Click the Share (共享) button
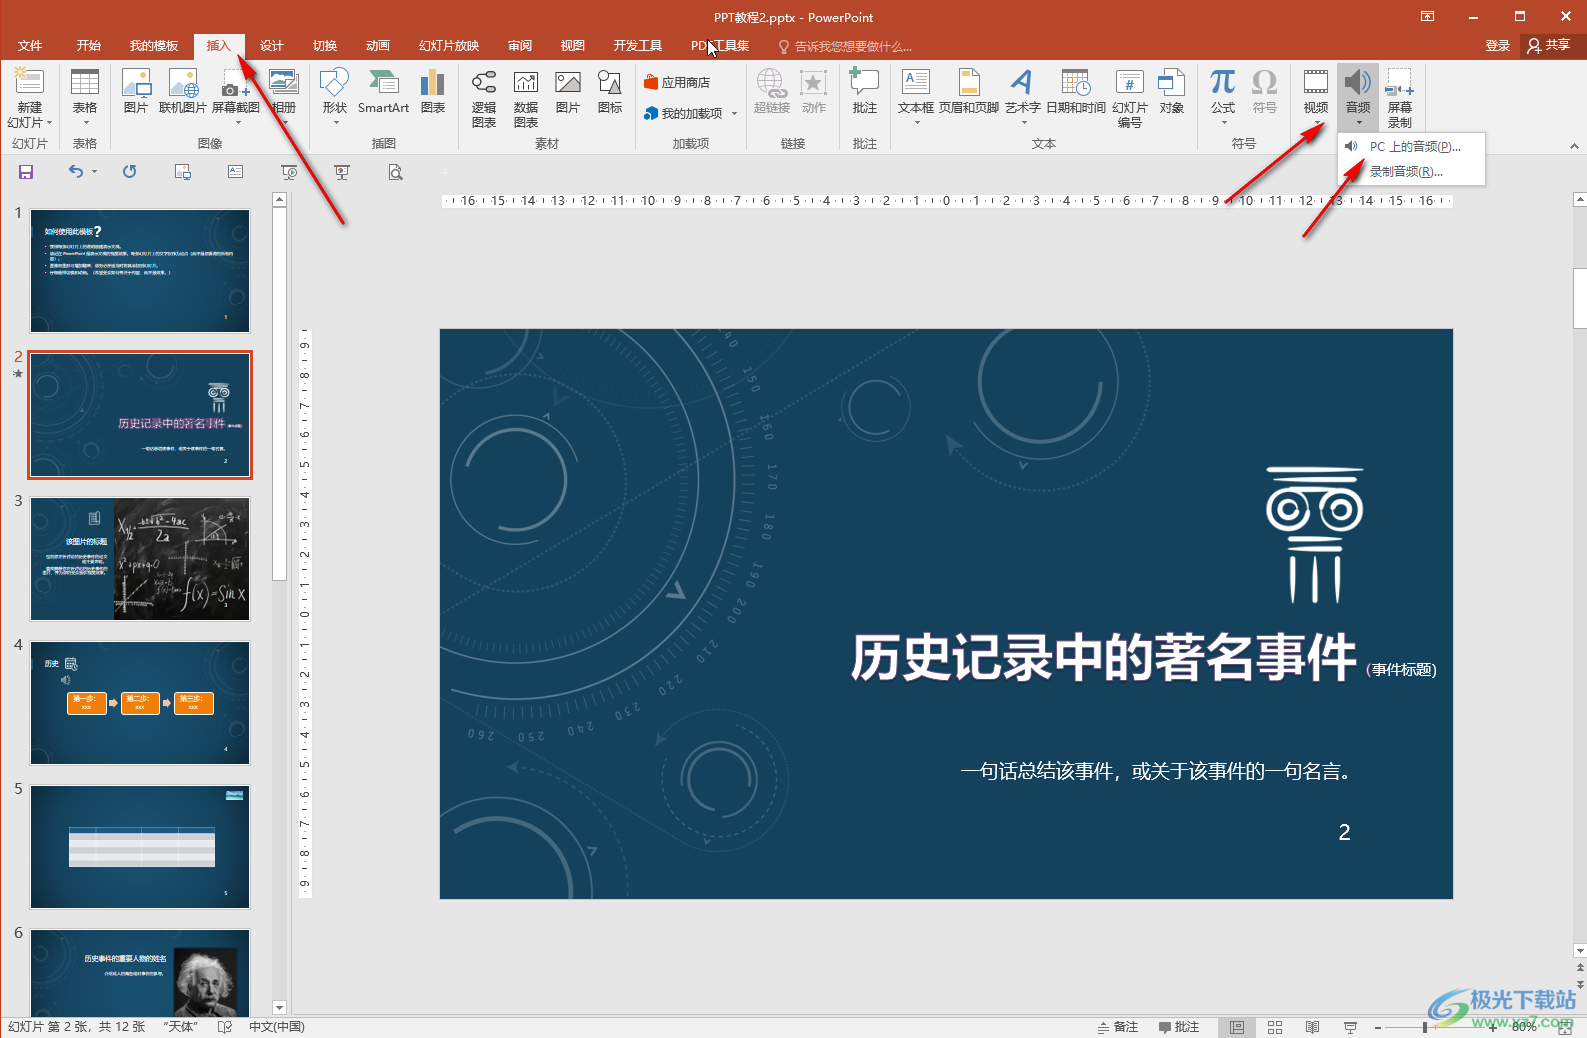The height and width of the screenshot is (1038, 1587). click(1549, 46)
